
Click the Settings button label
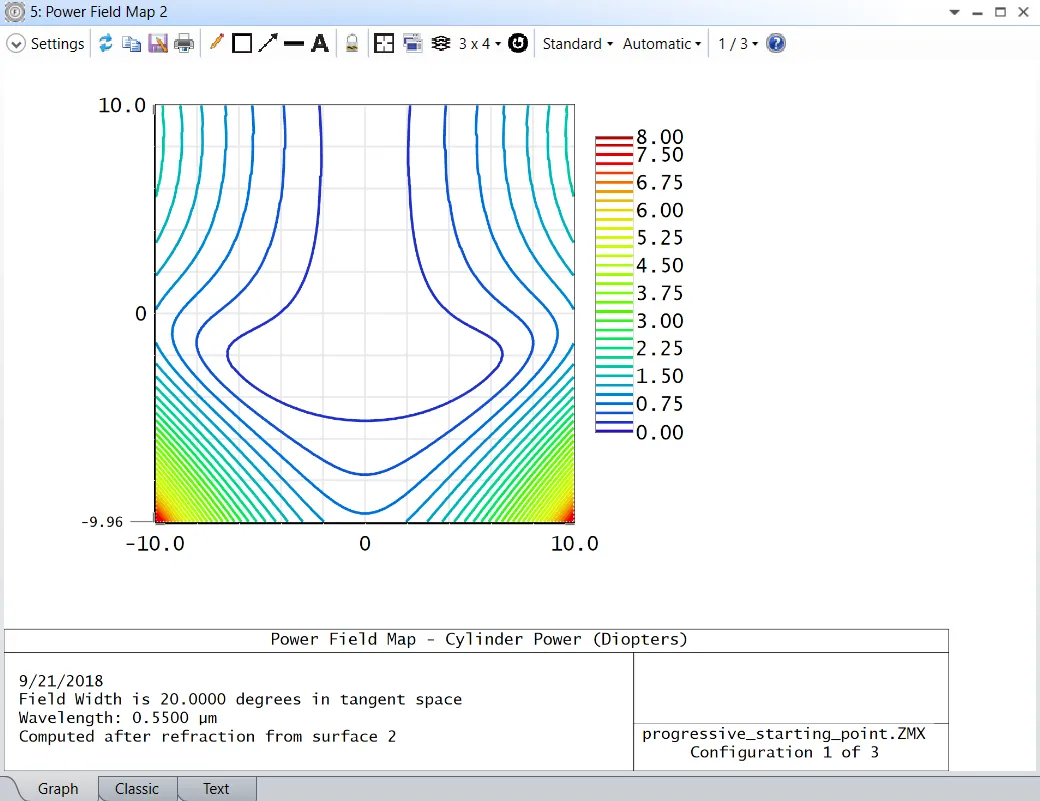coord(57,44)
